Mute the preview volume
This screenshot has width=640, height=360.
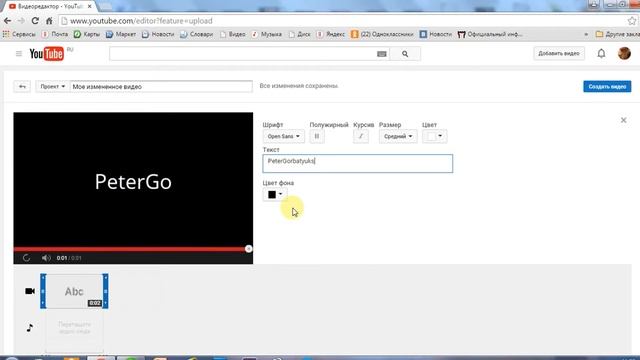(x=46, y=258)
